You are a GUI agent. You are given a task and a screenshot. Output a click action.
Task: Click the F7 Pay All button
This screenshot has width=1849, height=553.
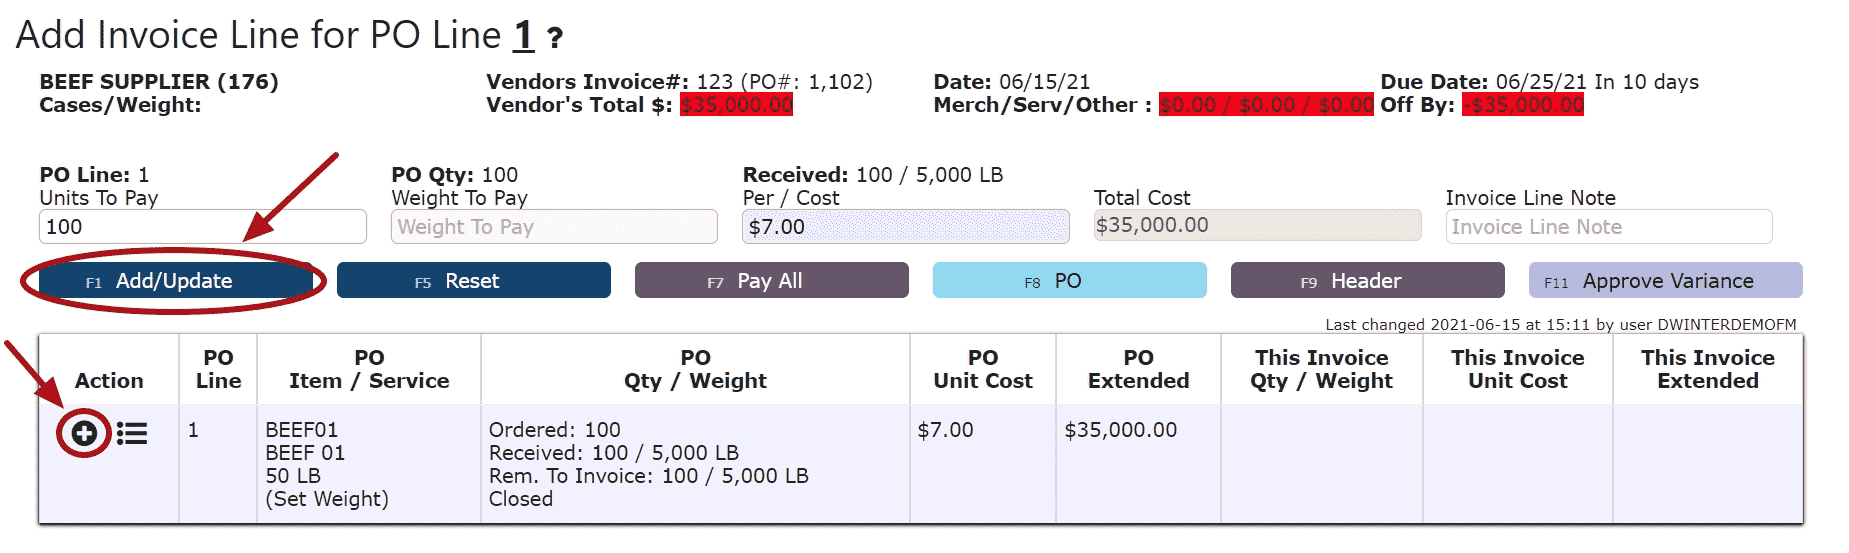click(x=771, y=281)
